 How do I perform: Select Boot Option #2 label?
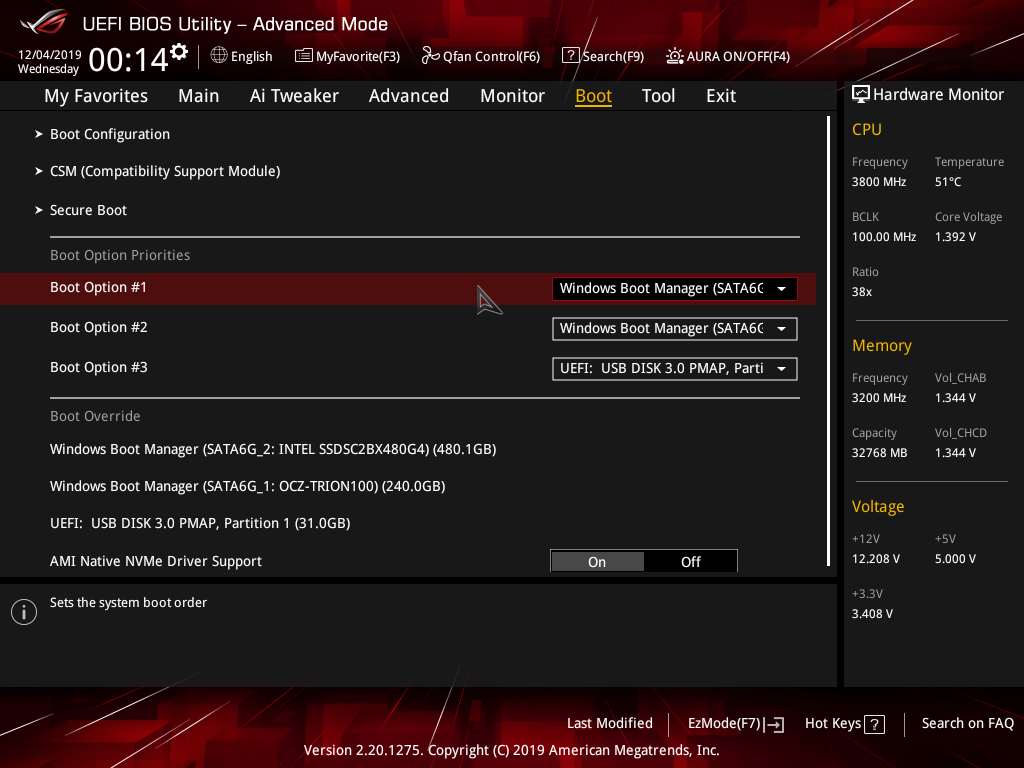99,327
